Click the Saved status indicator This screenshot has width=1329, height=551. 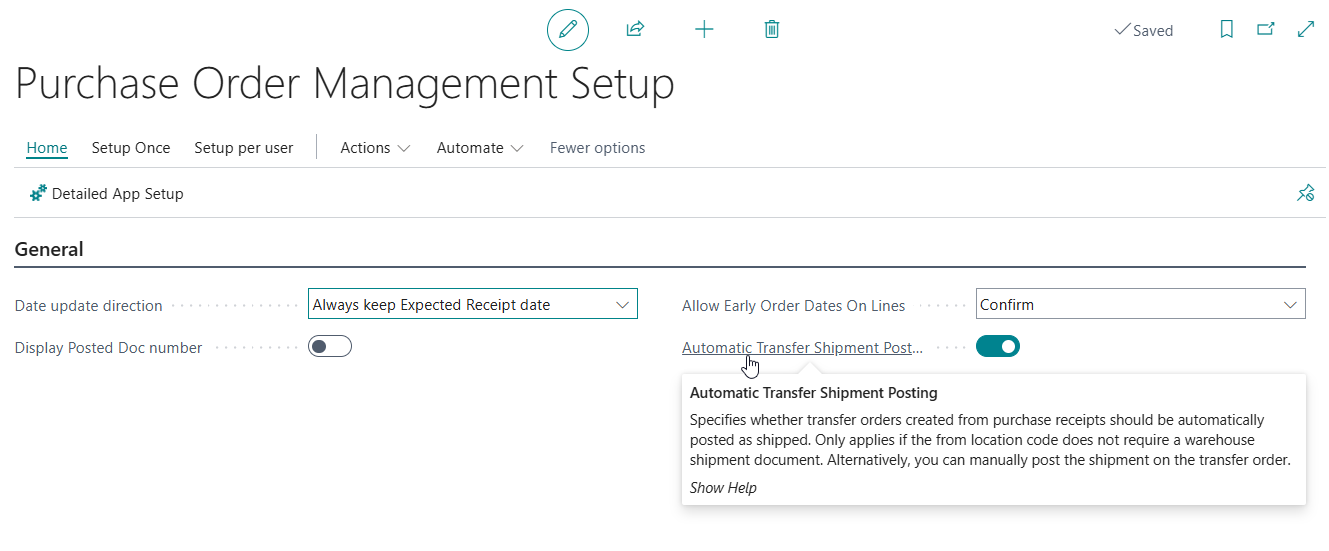click(1144, 30)
